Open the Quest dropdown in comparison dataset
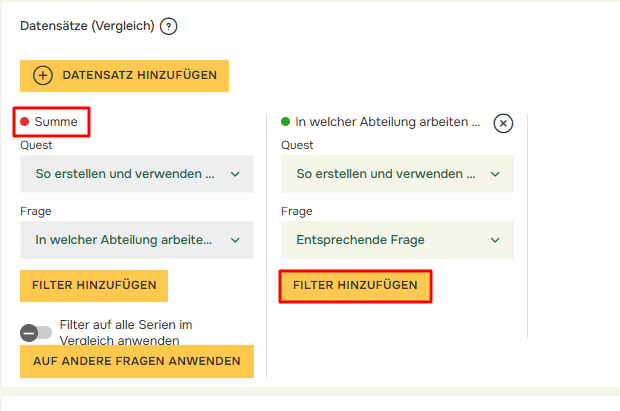 click(x=397, y=174)
